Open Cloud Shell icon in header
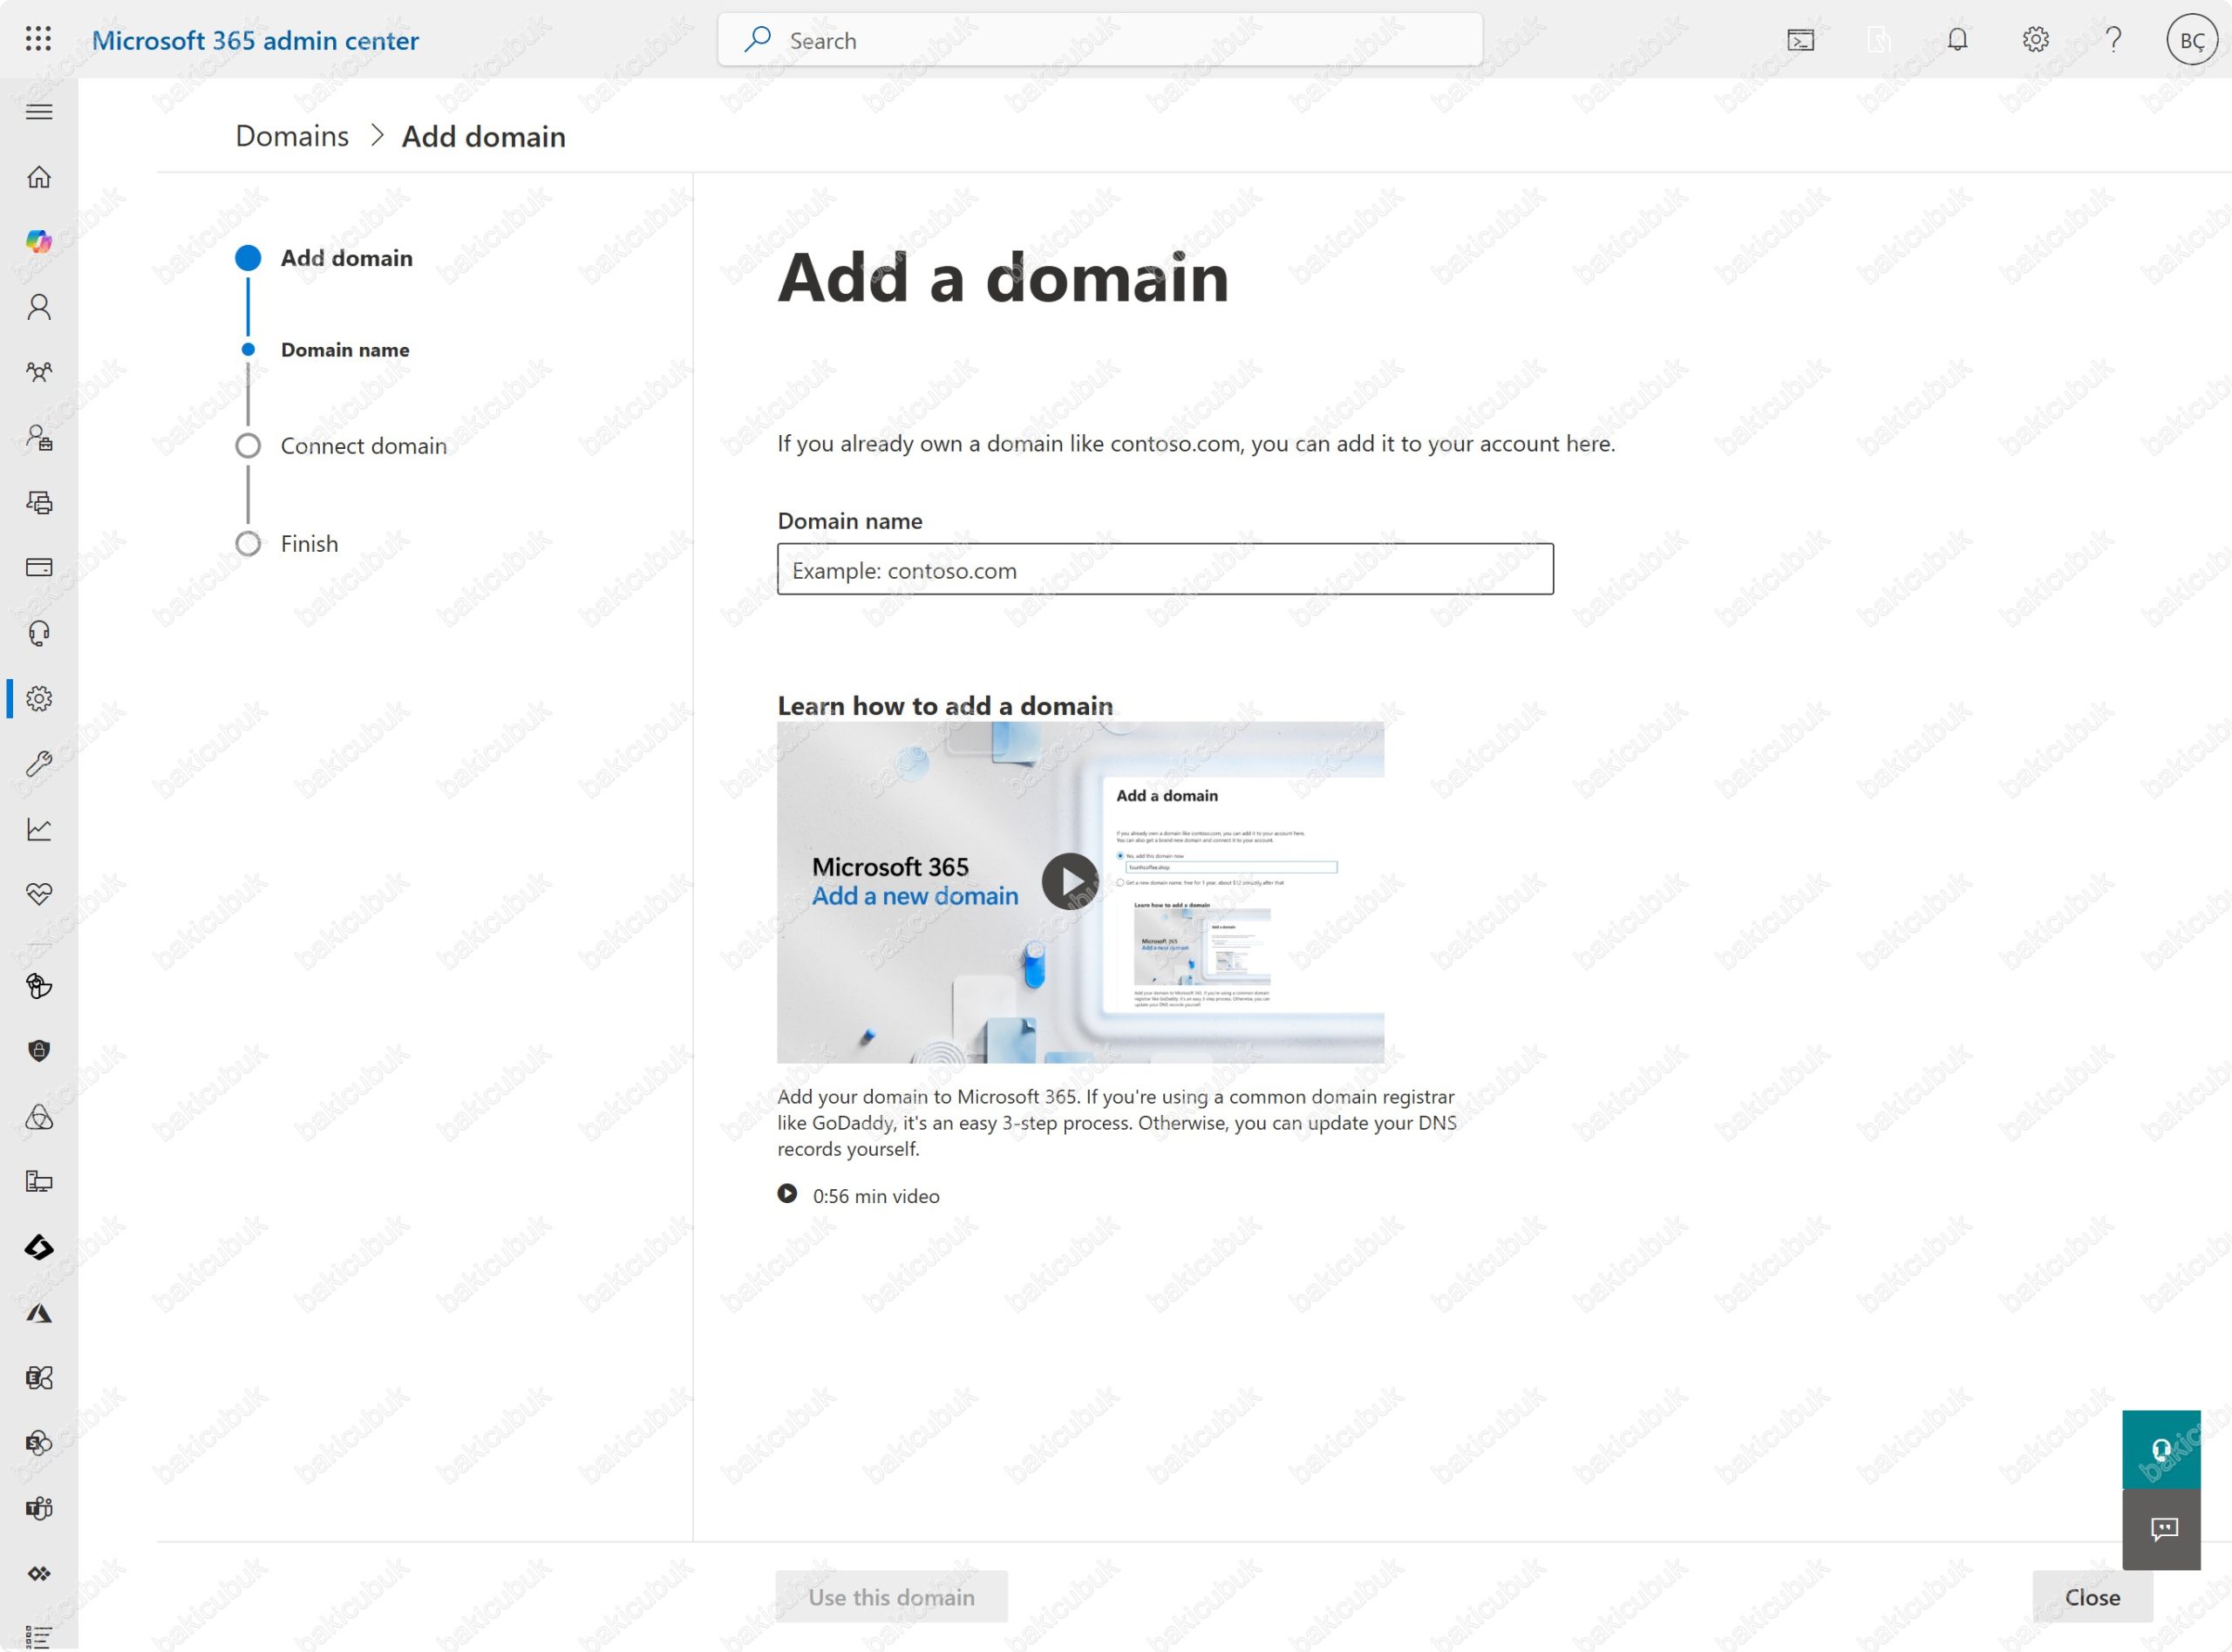Image resolution: width=2232 pixels, height=1652 pixels. click(x=1800, y=40)
